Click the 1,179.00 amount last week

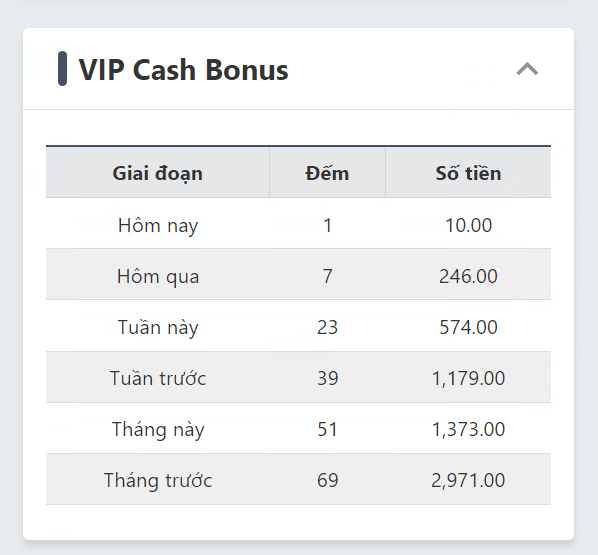click(x=468, y=378)
